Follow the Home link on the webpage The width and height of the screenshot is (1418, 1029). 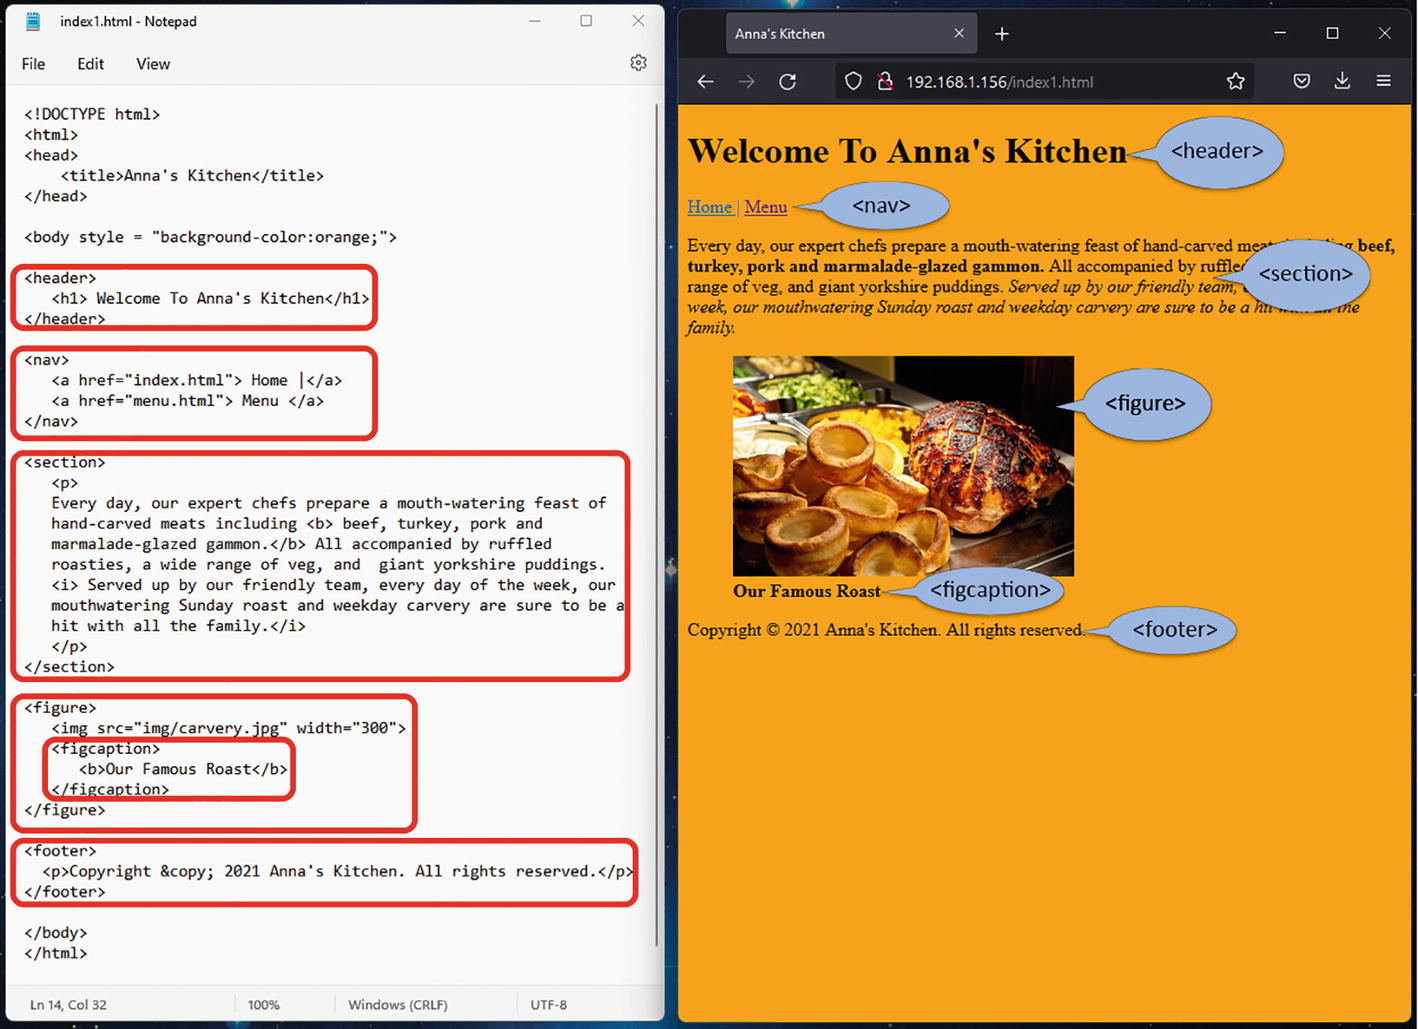coord(709,207)
